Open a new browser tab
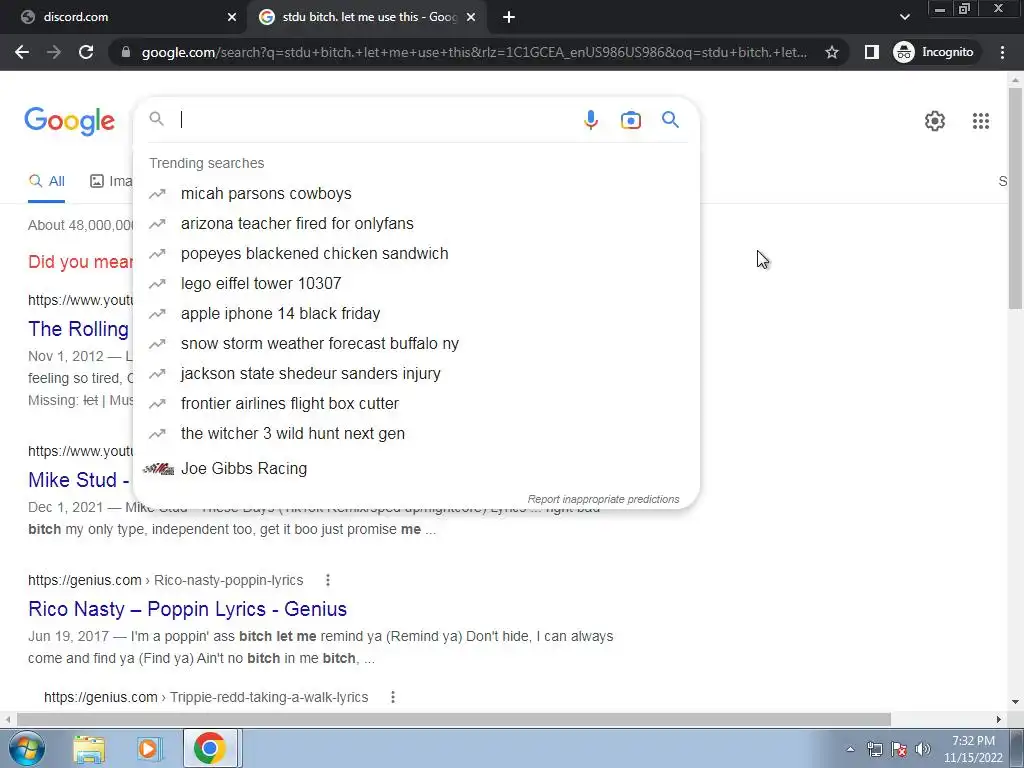This screenshot has width=1024, height=768. [x=509, y=18]
